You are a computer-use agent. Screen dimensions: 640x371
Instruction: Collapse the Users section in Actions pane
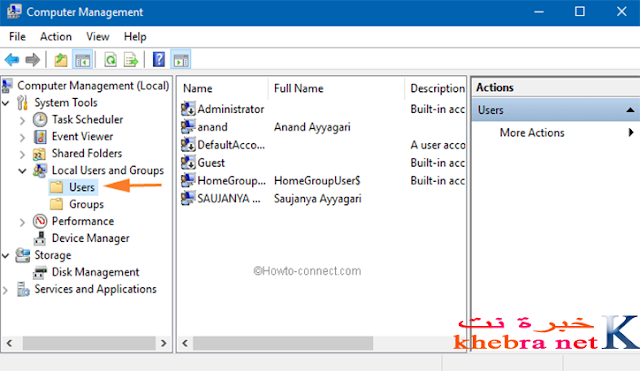tap(630, 110)
